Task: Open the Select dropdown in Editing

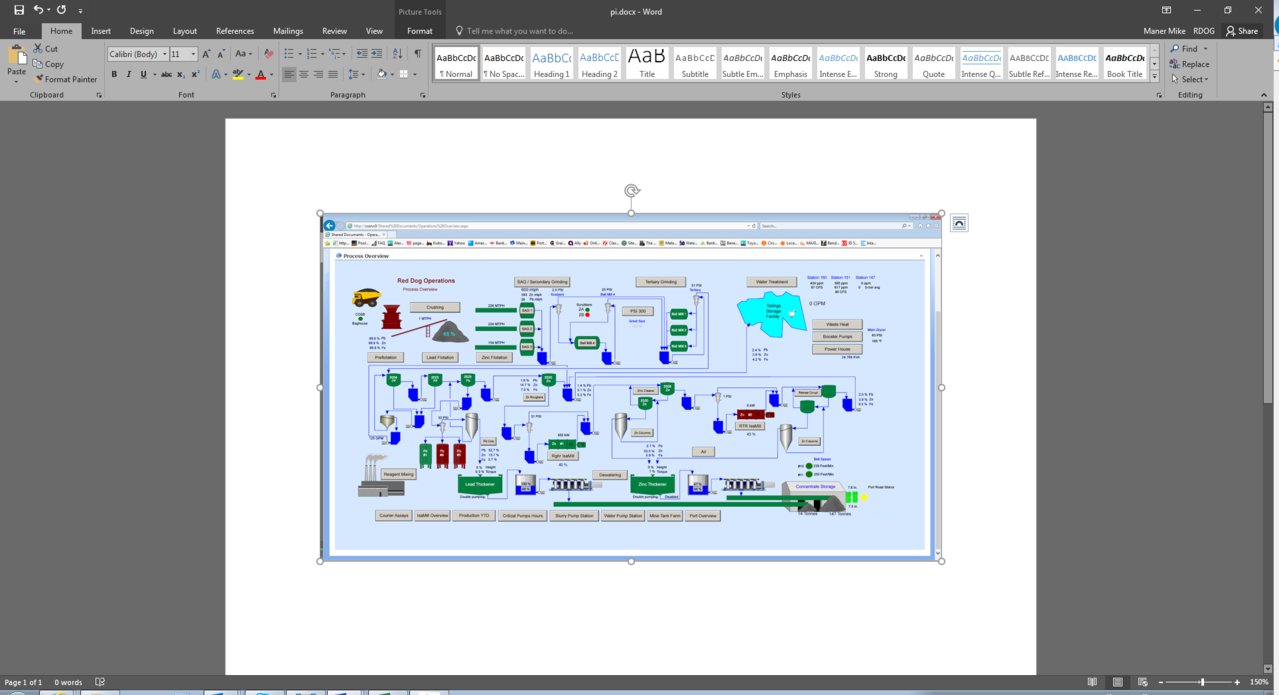Action: tap(1189, 79)
